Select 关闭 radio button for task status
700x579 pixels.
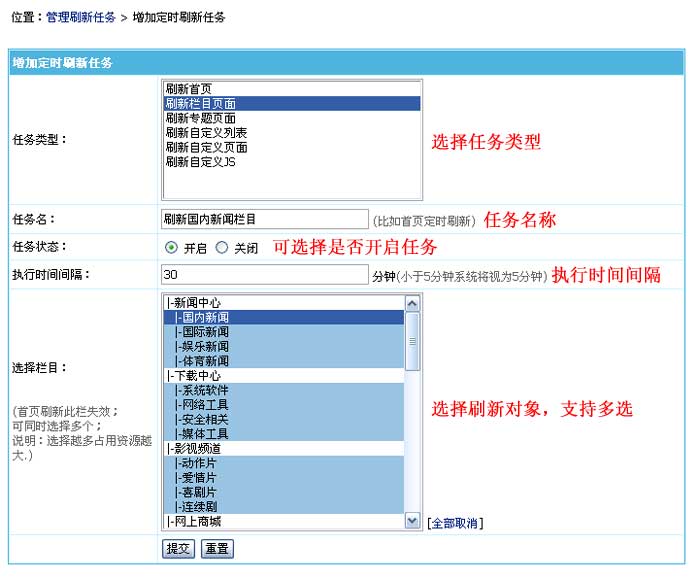(x=222, y=247)
